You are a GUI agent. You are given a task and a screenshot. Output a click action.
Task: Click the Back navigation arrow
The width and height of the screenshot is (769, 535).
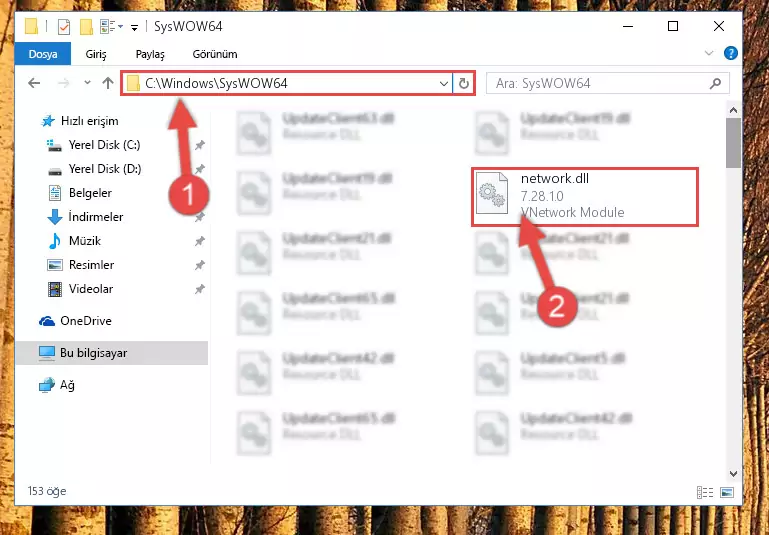tap(34, 83)
